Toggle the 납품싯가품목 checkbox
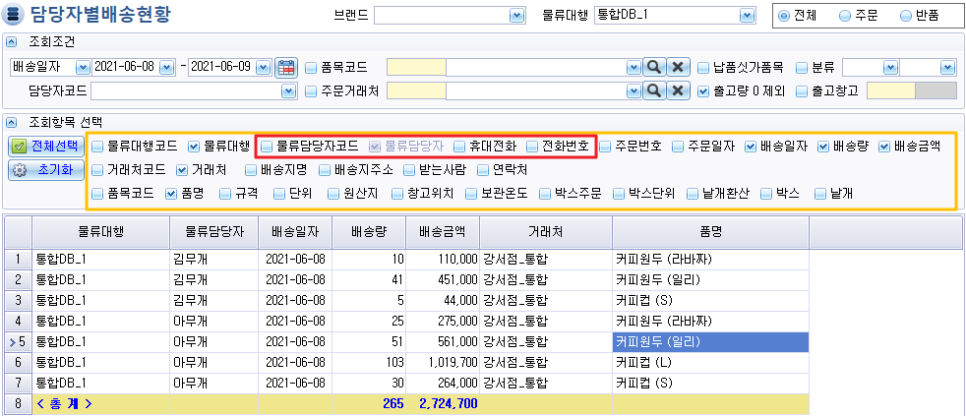The height and width of the screenshot is (416, 966). pyautogui.click(x=703, y=67)
